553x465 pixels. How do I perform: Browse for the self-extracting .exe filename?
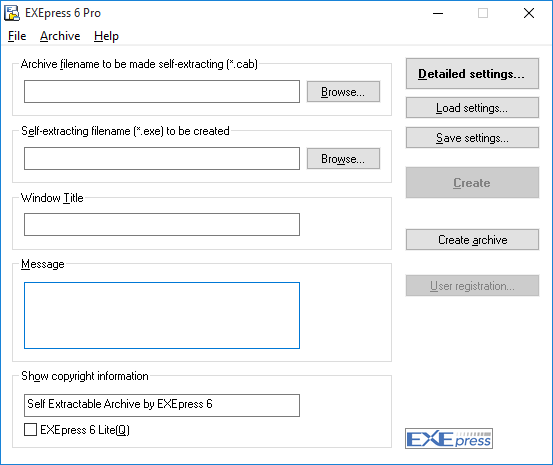point(343,159)
